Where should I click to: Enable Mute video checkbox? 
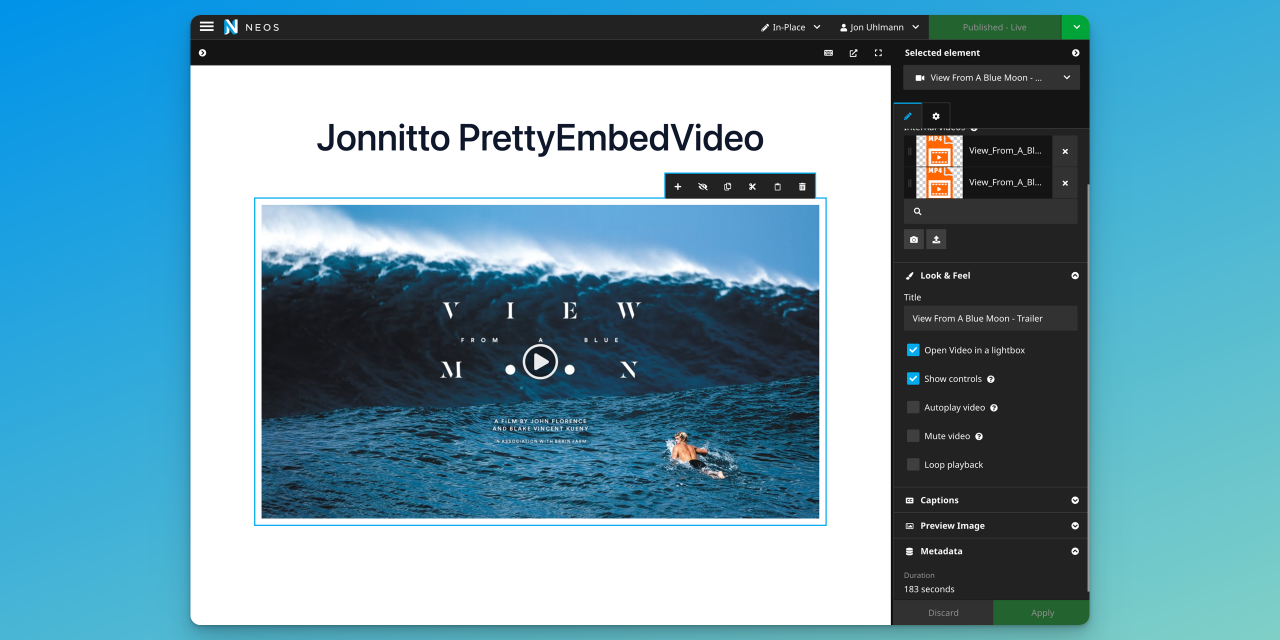click(x=913, y=436)
